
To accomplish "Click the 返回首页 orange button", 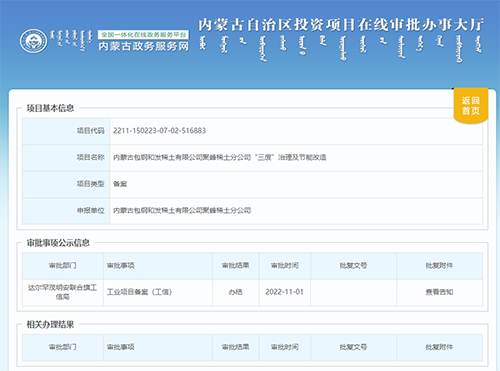I will pyautogui.click(x=471, y=105).
